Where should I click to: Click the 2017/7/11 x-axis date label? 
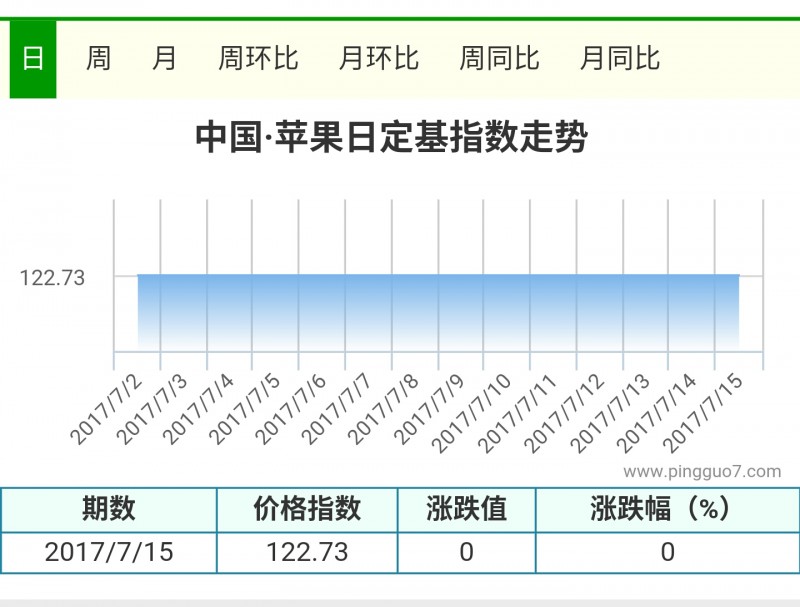tap(518, 414)
